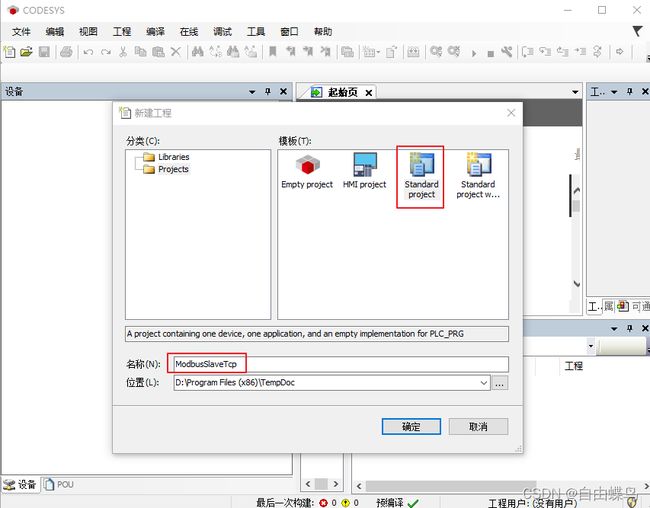This screenshot has height=508, width=650.
Task: Click the Delete X toolbar icon
Action: 176,52
